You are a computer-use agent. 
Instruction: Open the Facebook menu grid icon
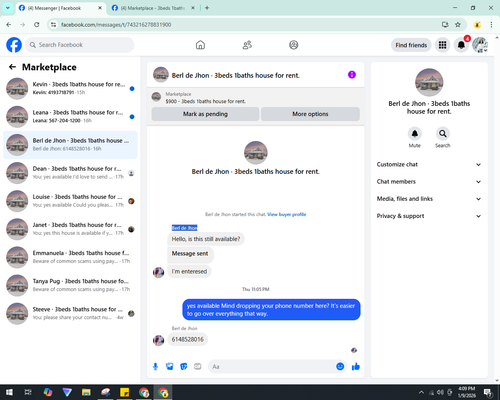tap(442, 45)
